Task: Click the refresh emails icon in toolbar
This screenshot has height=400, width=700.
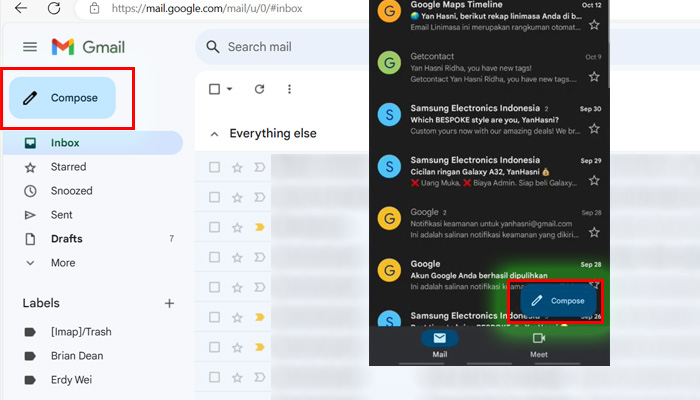Action: coord(259,89)
